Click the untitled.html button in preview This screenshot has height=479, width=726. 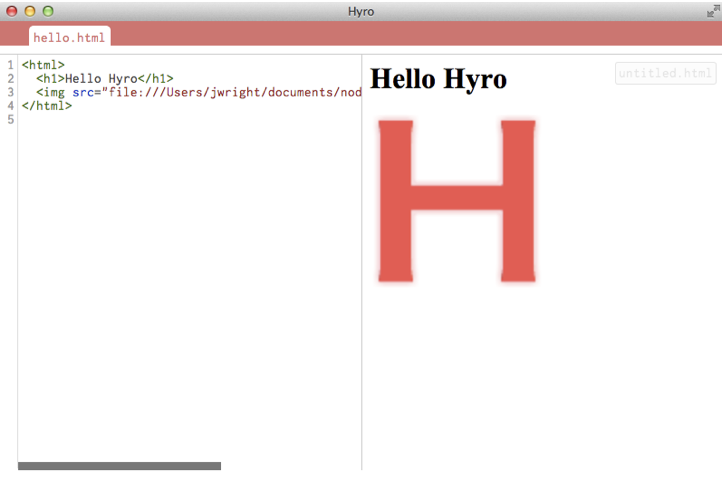click(665, 73)
